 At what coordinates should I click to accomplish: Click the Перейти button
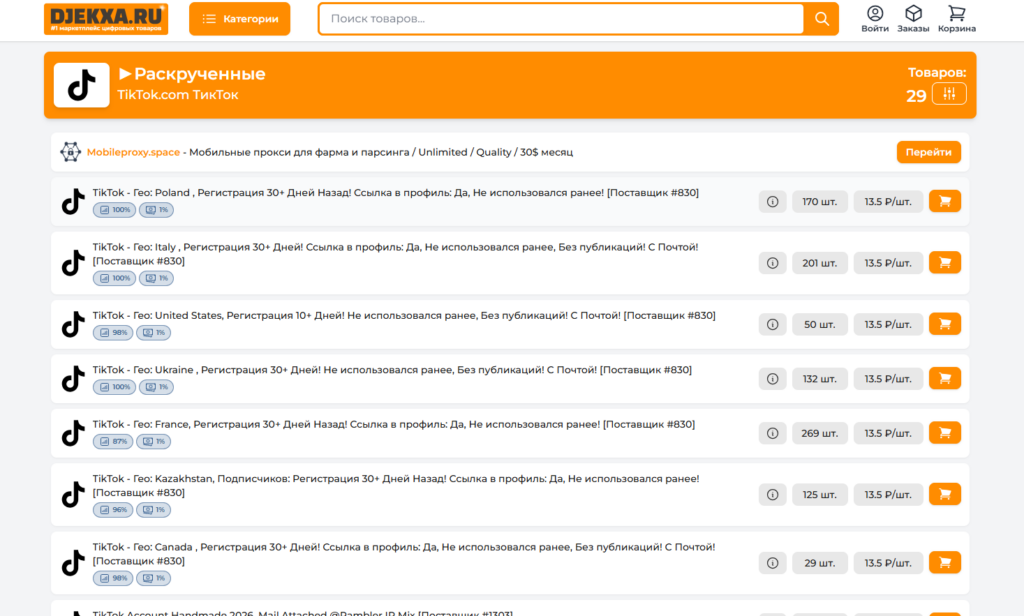[929, 152]
